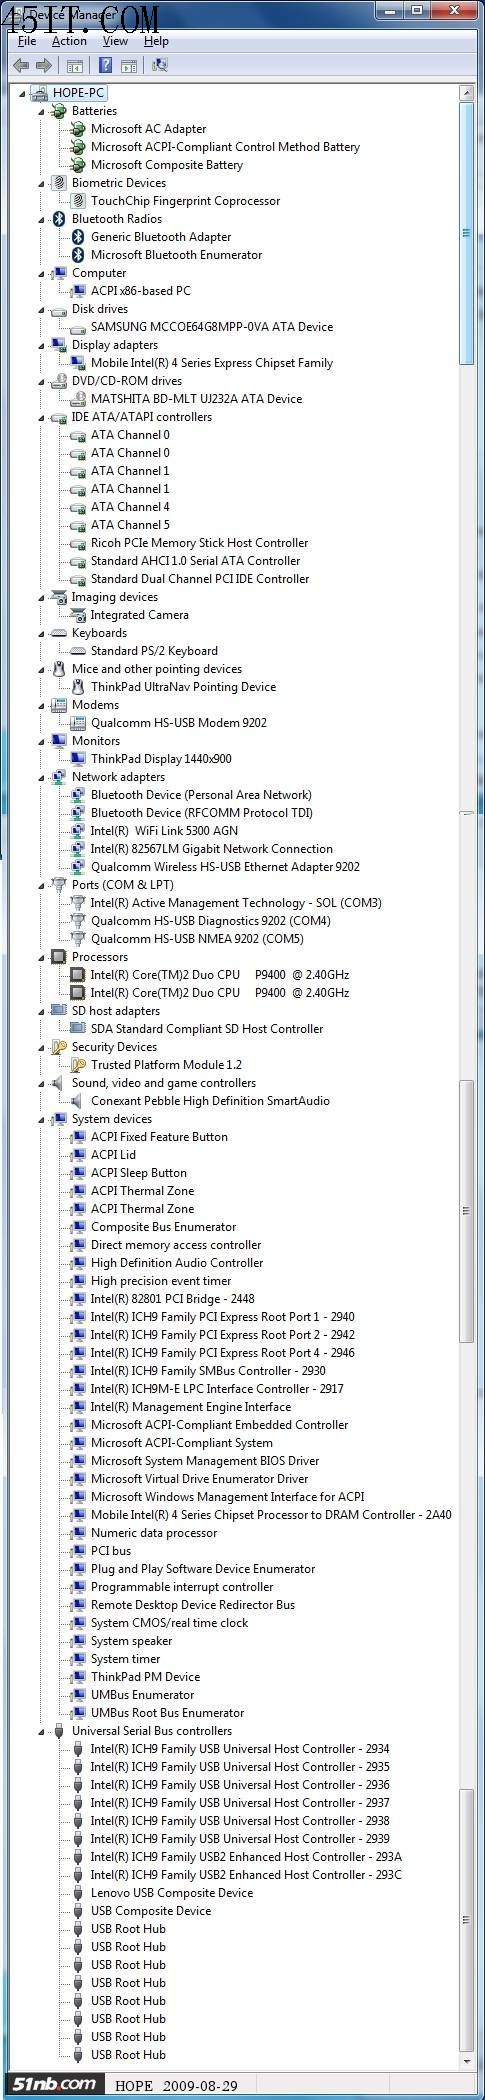Viewport: 485px width, 2100px height.
Task: Select Standard AHCI 1.0 Serial ATA Controller
Action: 196,561
